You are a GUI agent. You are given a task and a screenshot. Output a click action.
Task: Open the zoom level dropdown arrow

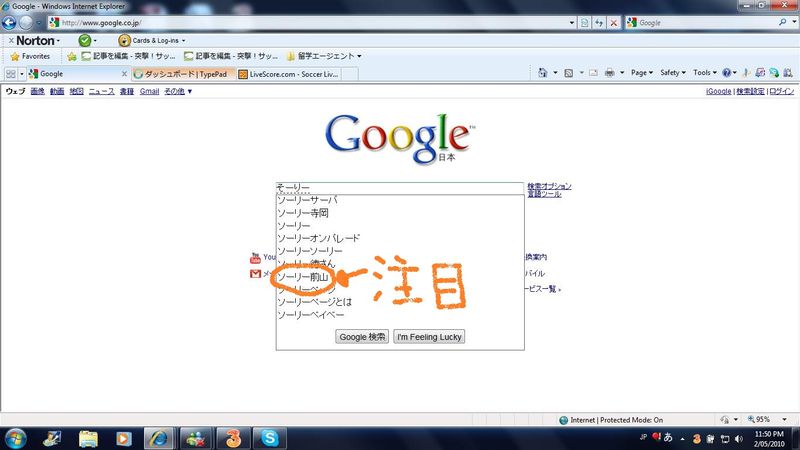point(784,419)
